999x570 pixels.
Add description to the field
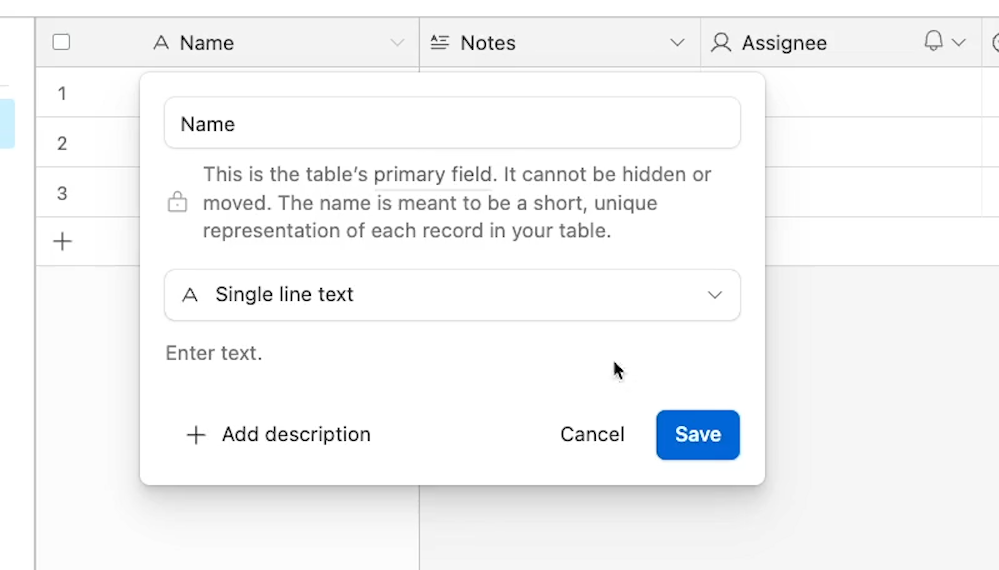click(x=278, y=434)
